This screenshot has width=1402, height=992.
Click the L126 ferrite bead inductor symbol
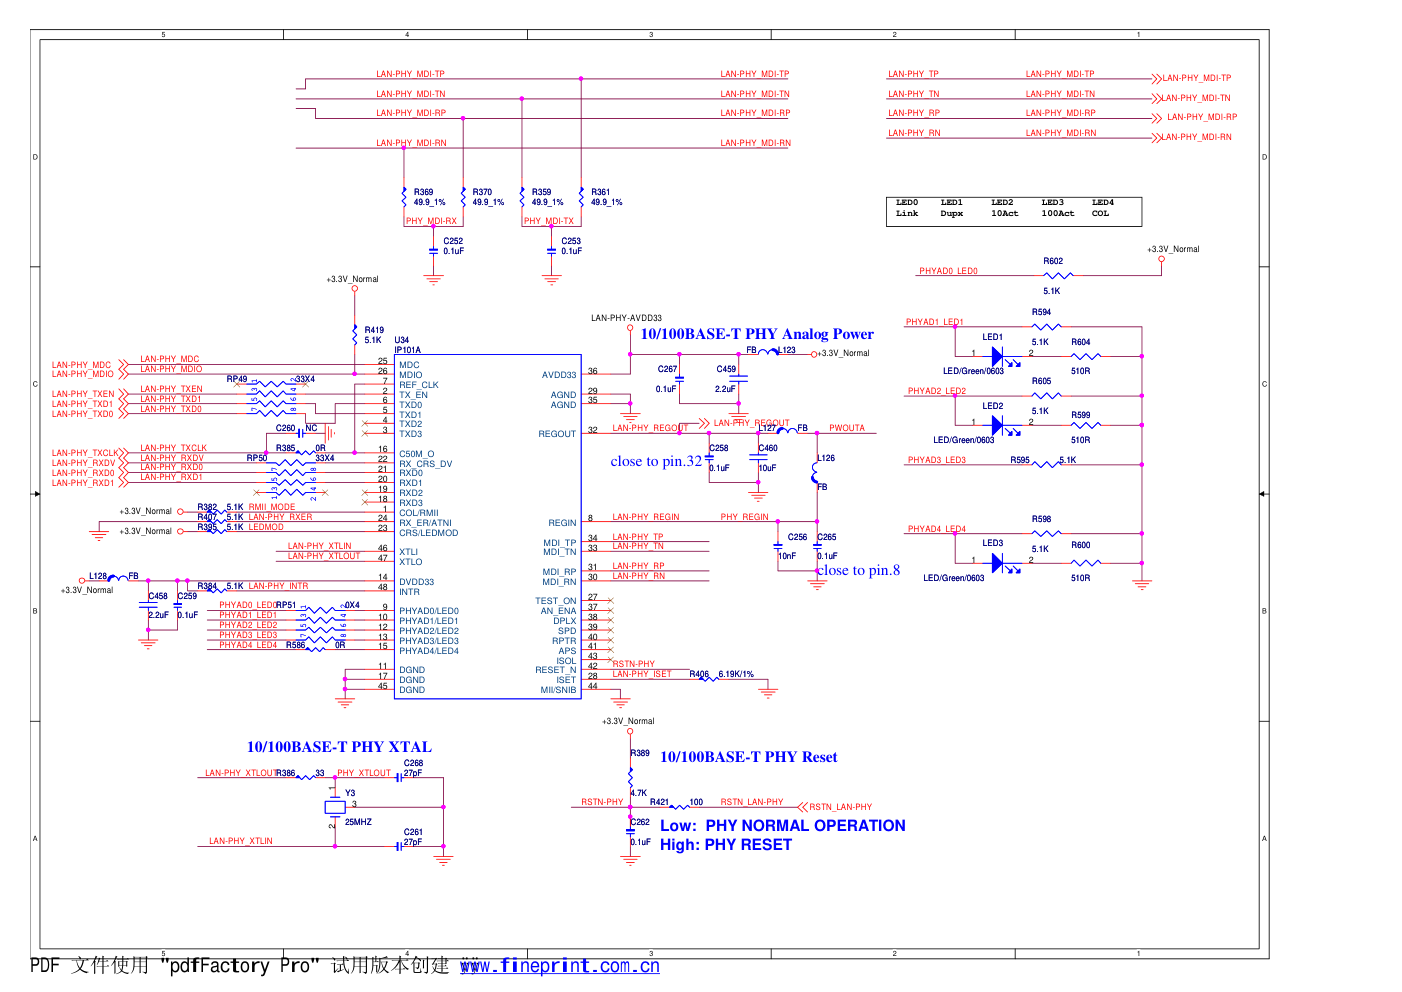[817, 473]
